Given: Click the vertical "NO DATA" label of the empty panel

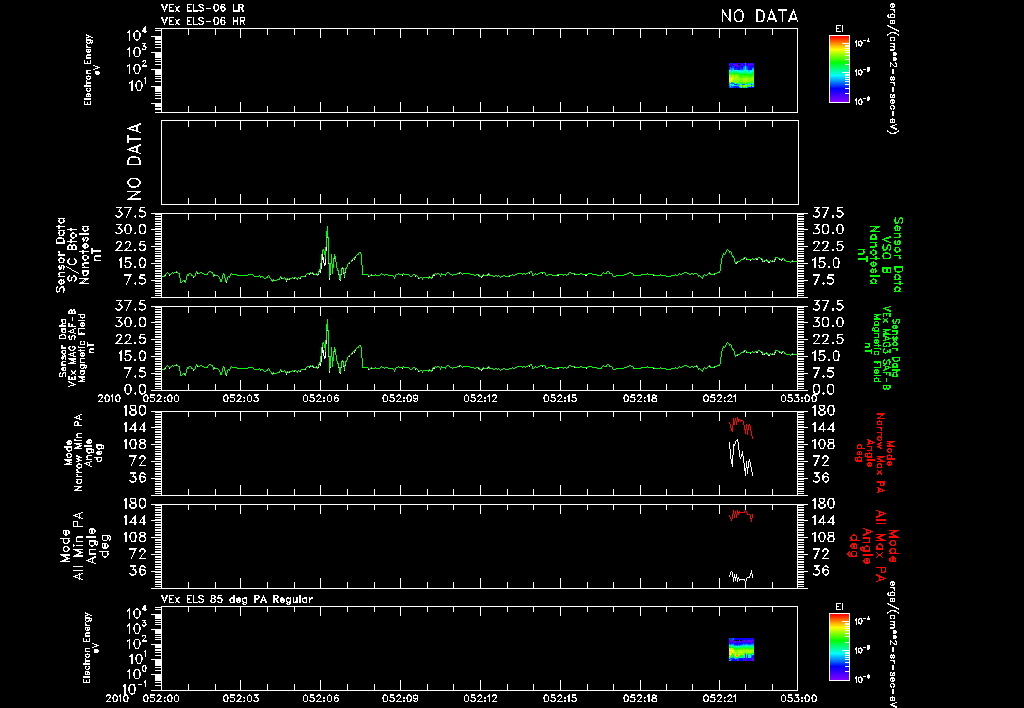Looking at the screenshot, I should click(x=133, y=161).
